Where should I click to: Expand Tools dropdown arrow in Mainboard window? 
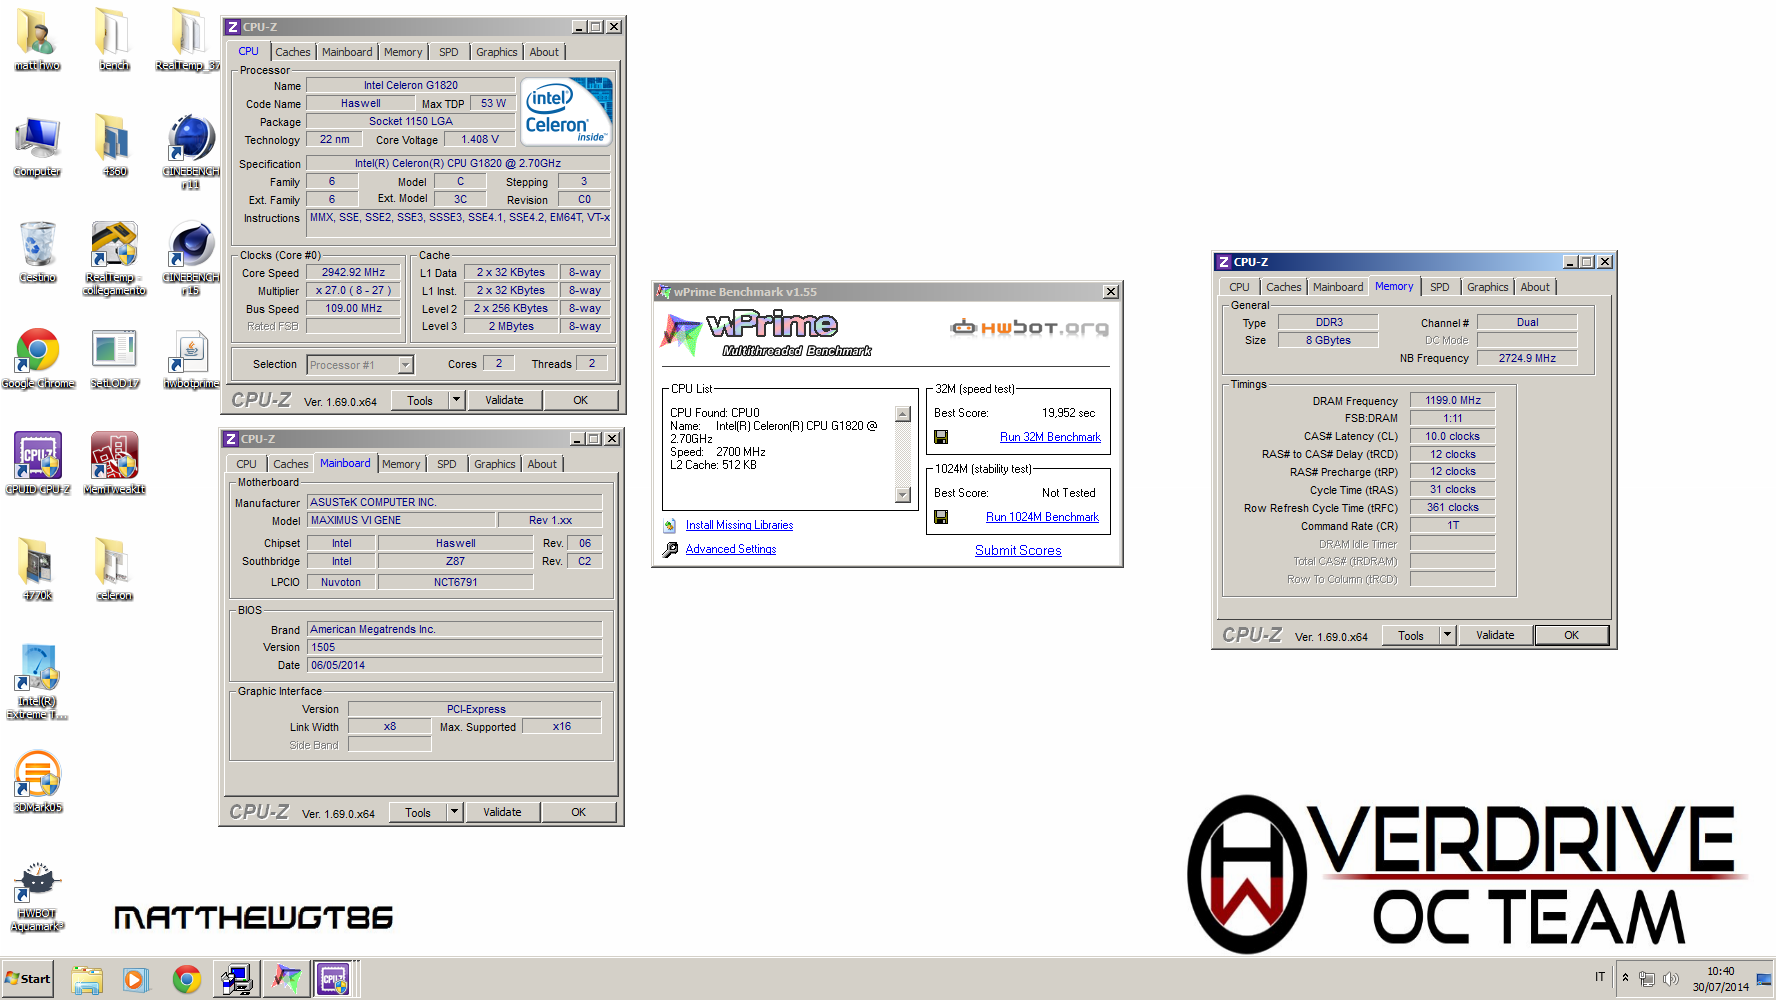(454, 812)
